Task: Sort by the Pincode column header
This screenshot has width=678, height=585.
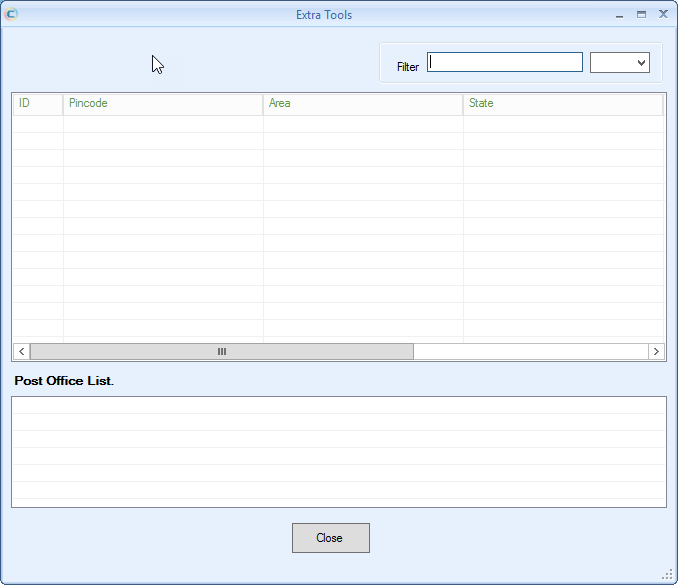Action: coord(163,105)
